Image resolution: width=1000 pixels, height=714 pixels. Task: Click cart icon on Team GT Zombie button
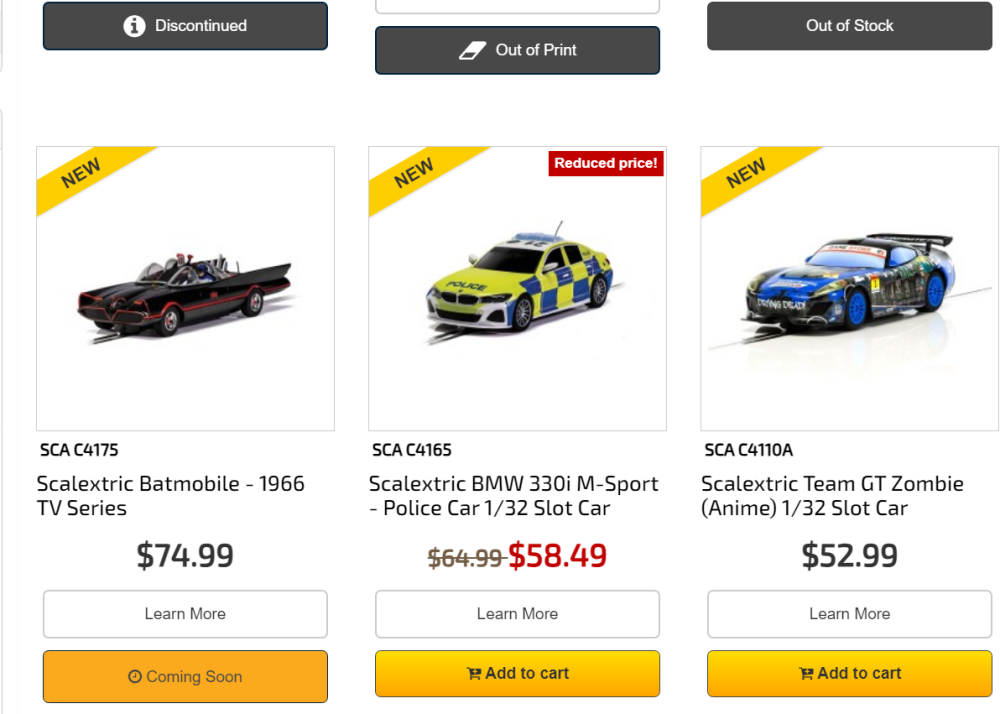(806, 674)
